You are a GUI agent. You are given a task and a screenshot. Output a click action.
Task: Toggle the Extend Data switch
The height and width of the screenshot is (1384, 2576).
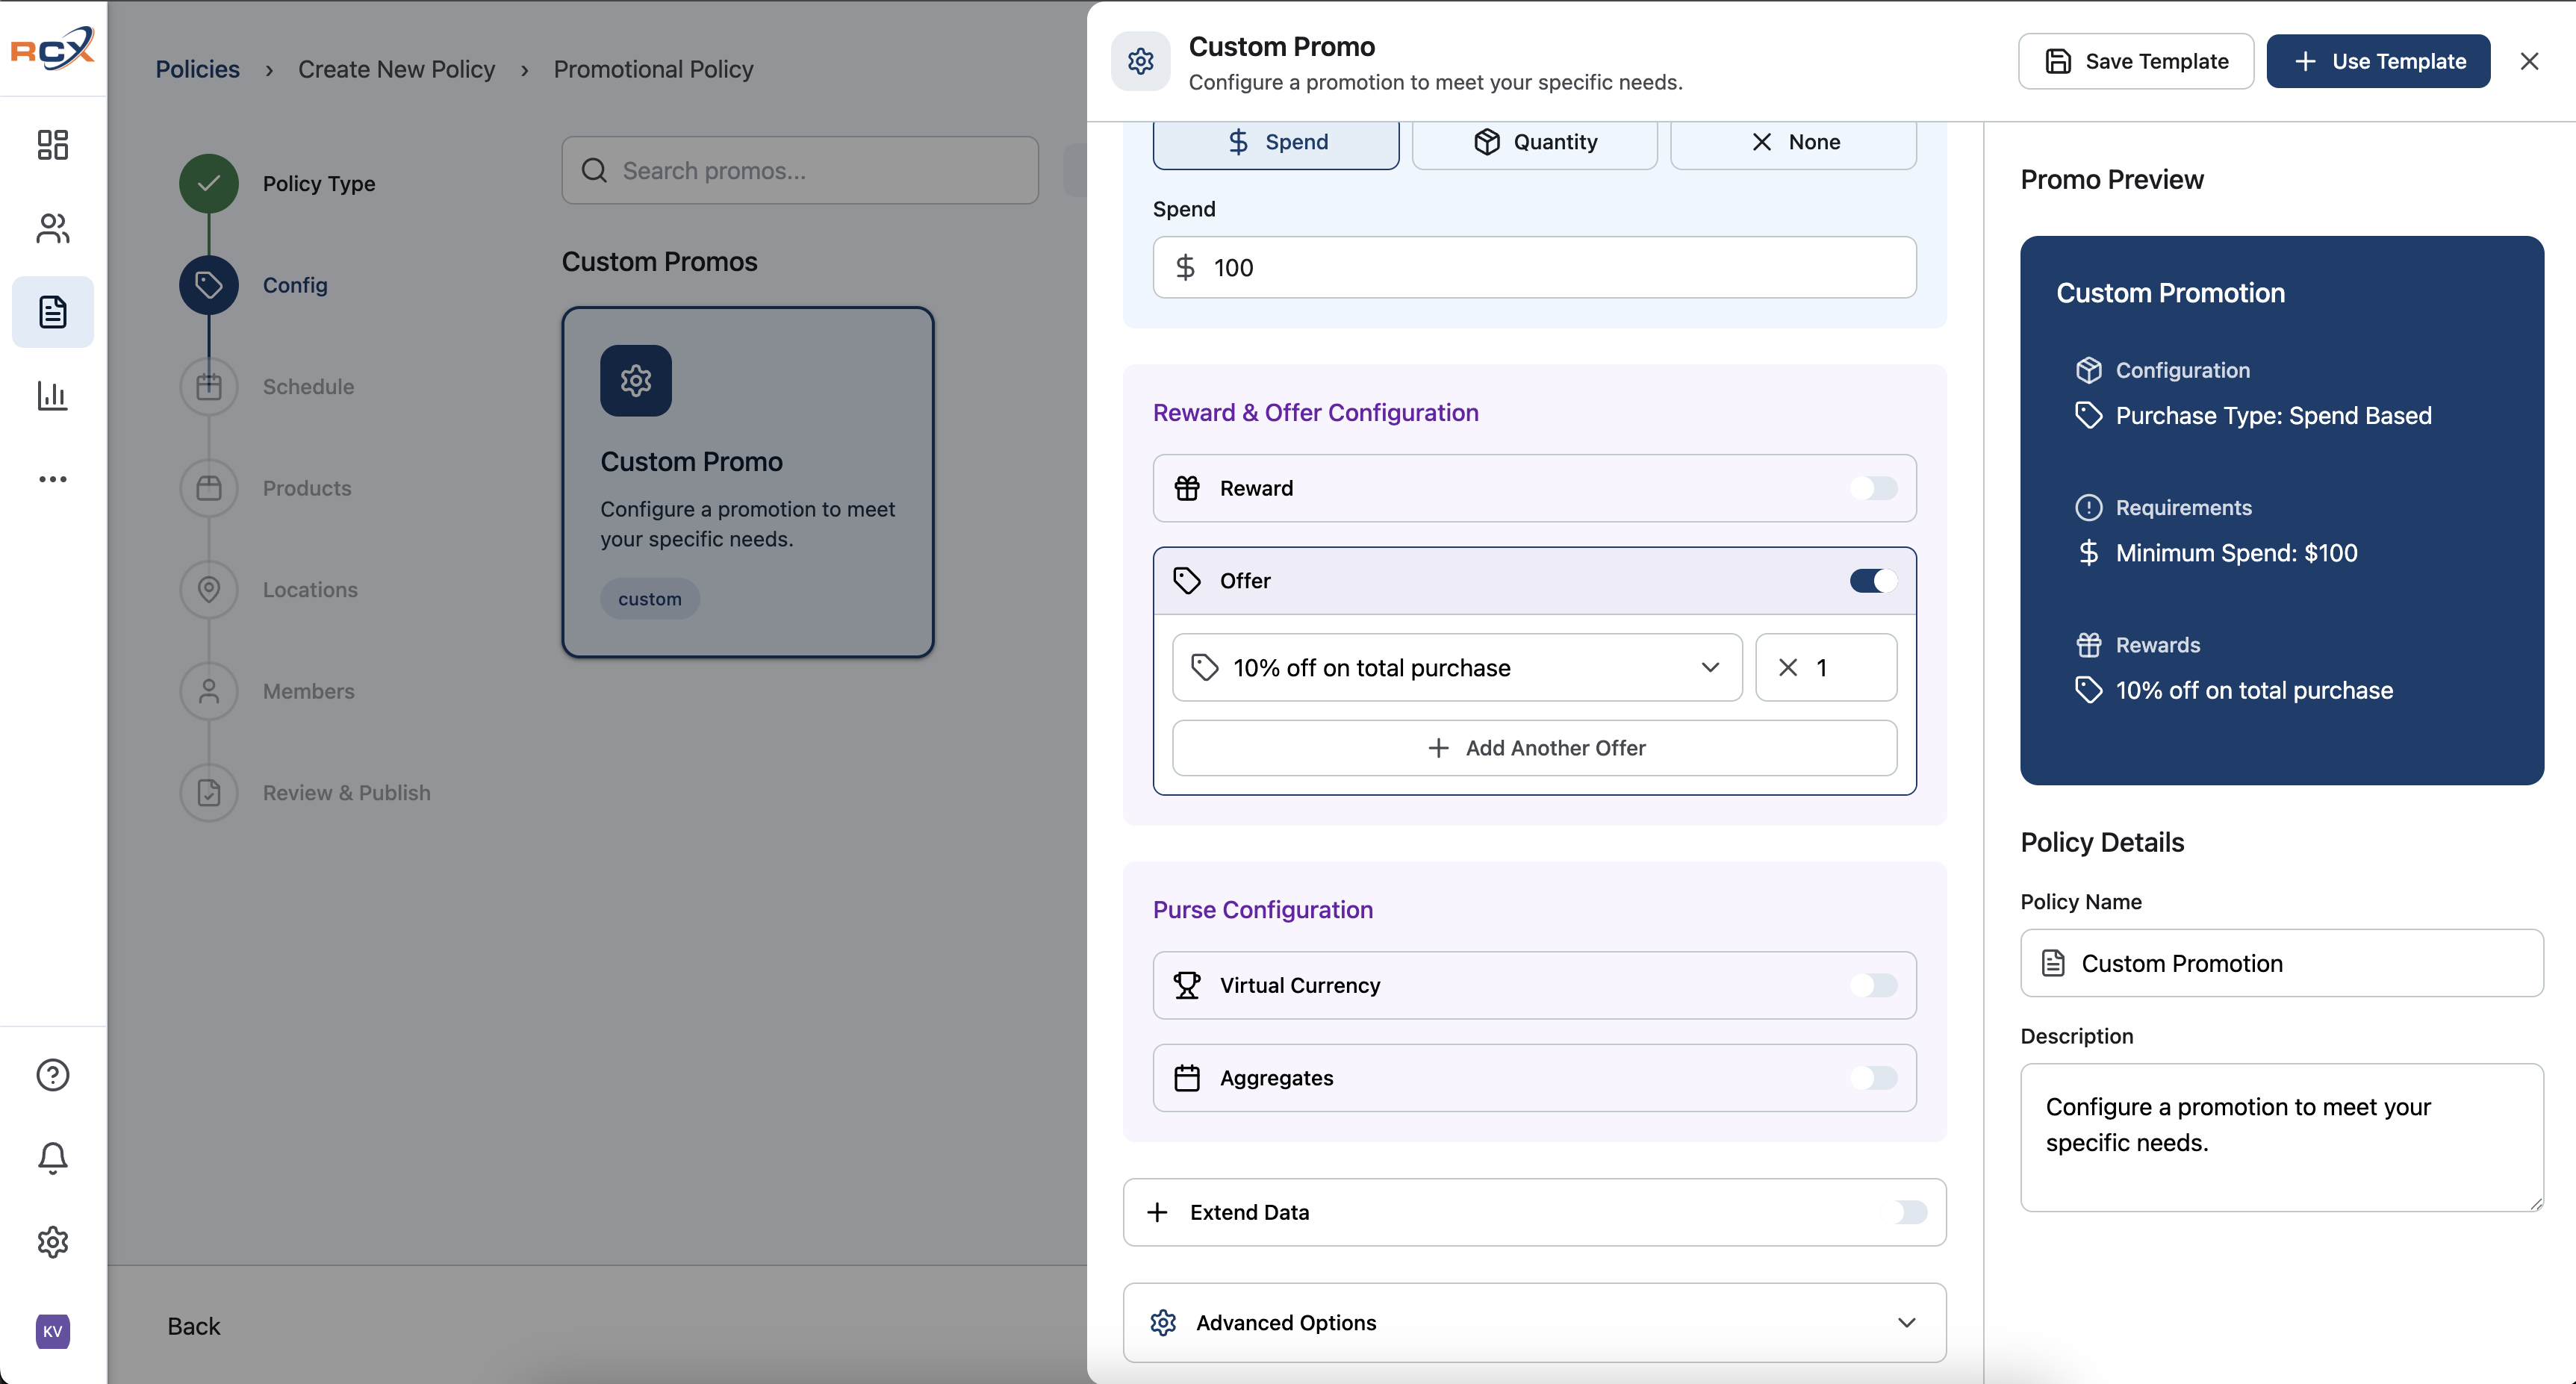pos(1909,1212)
